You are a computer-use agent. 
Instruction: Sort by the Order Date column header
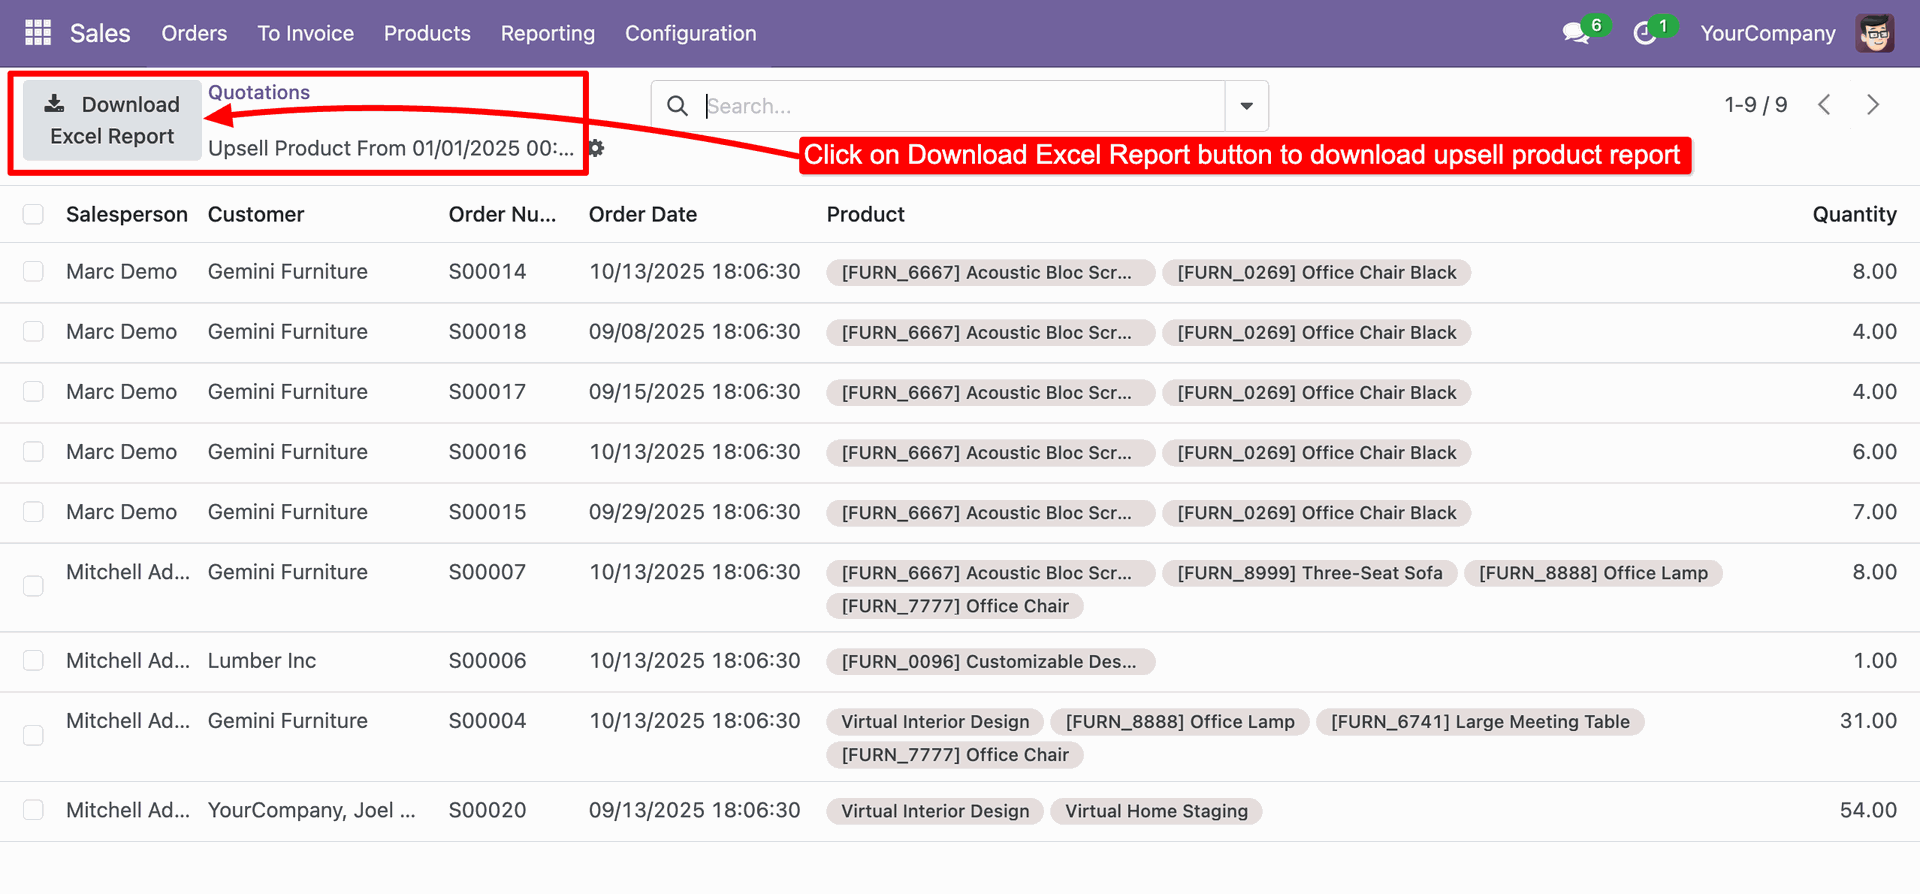tap(643, 214)
